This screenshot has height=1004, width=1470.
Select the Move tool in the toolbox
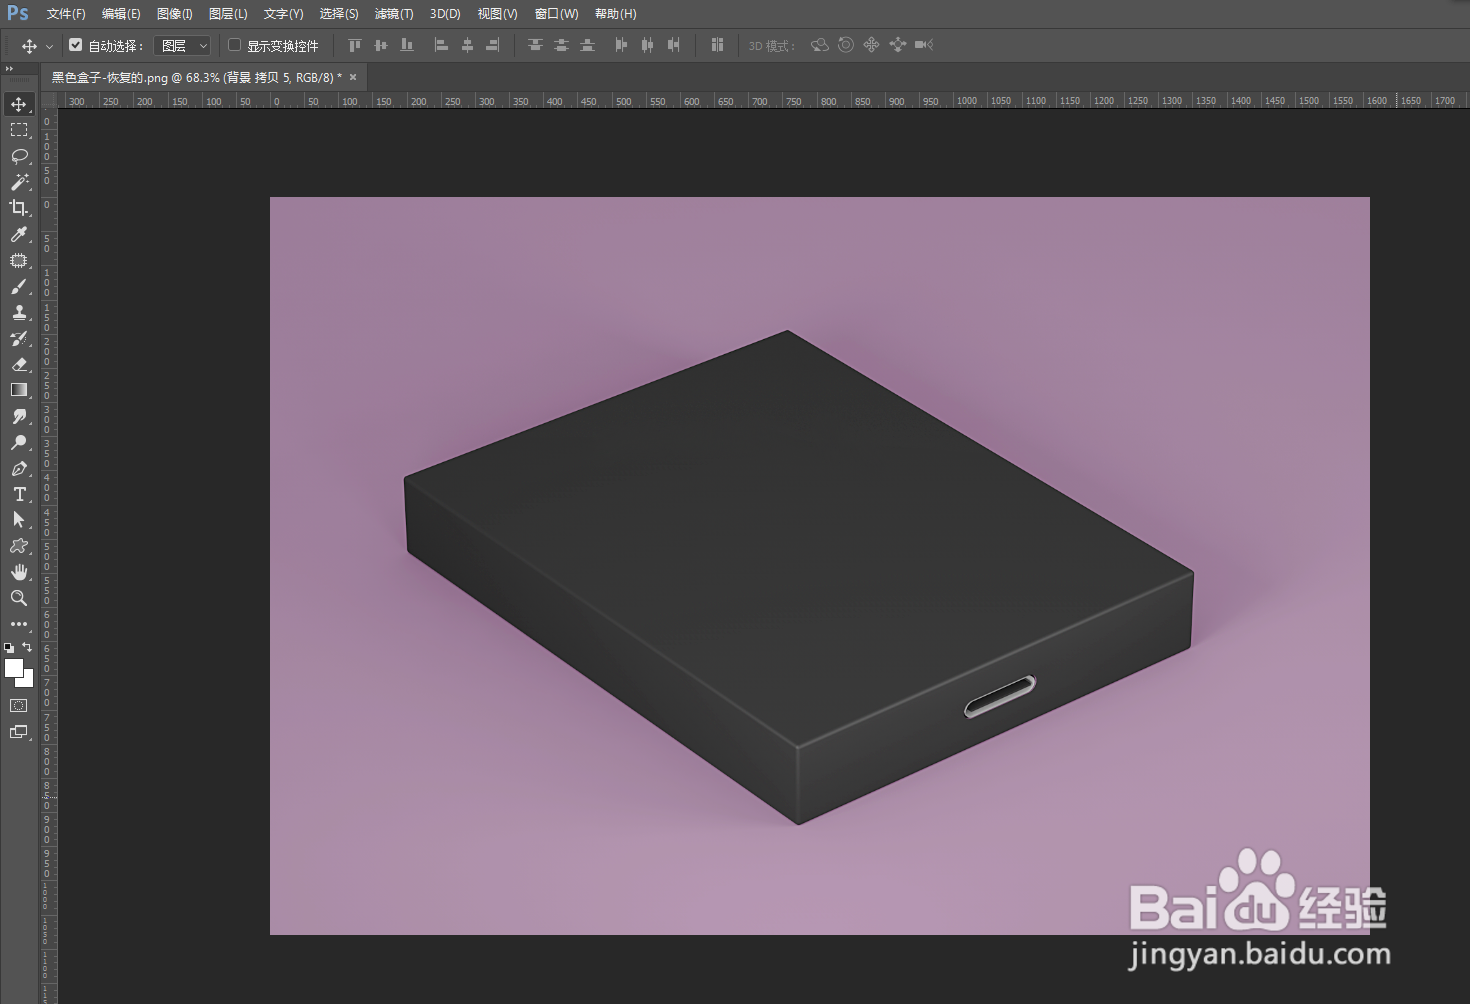click(x=19, y=104)
